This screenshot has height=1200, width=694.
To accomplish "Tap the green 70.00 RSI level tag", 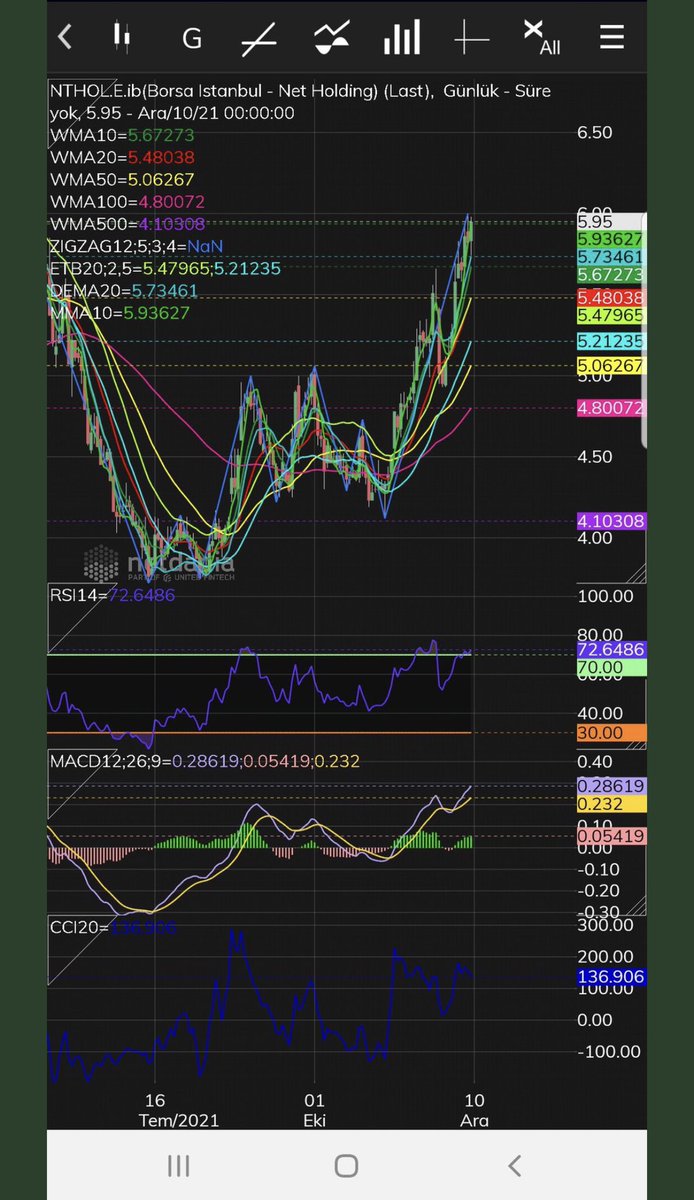I will [611, 667].
